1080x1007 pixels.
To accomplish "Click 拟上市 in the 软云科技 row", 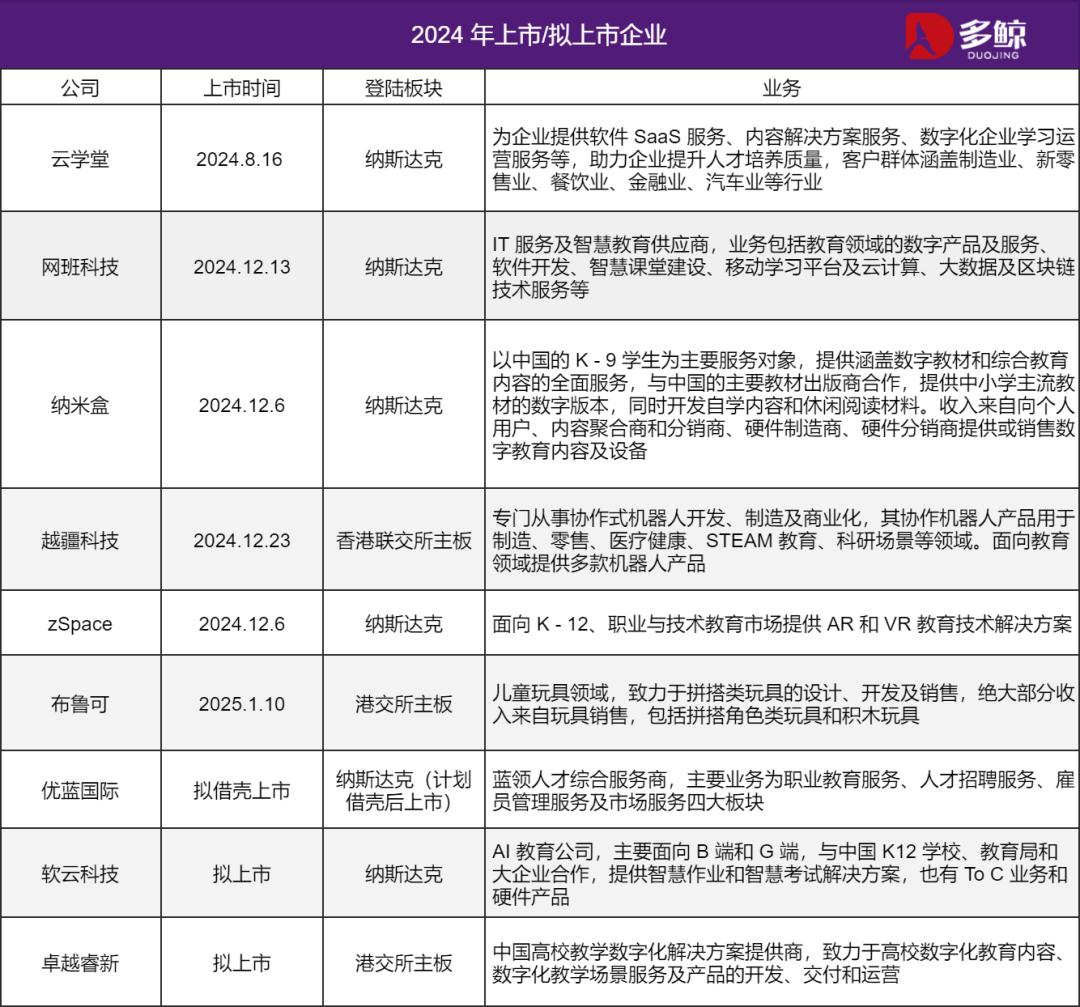I will click(242, 873).
